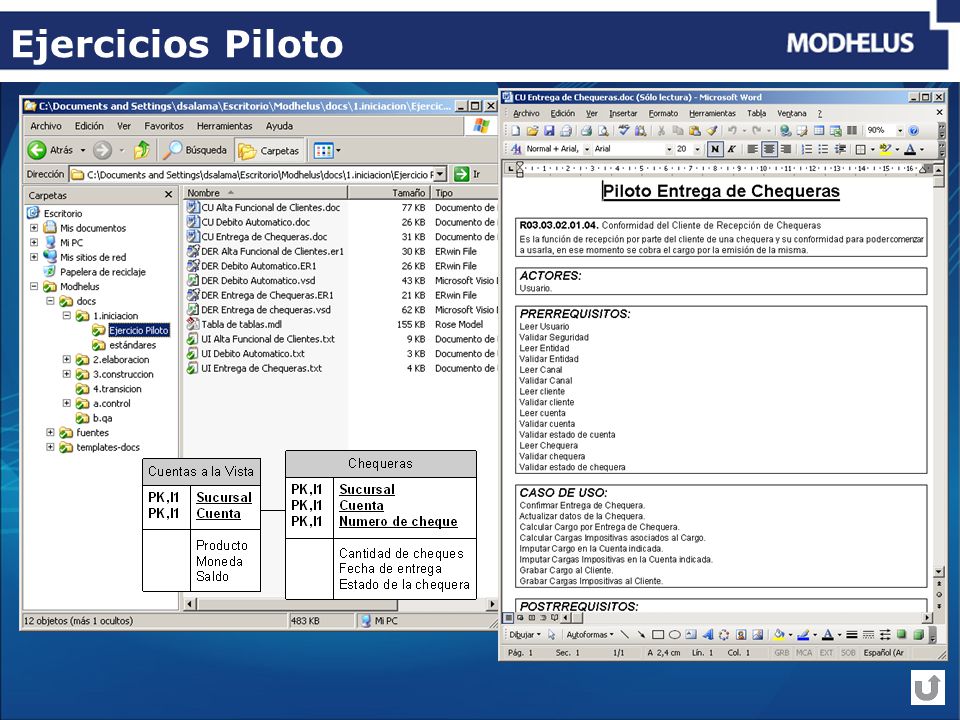Toggle the bulleted list button

coord(823,149)
